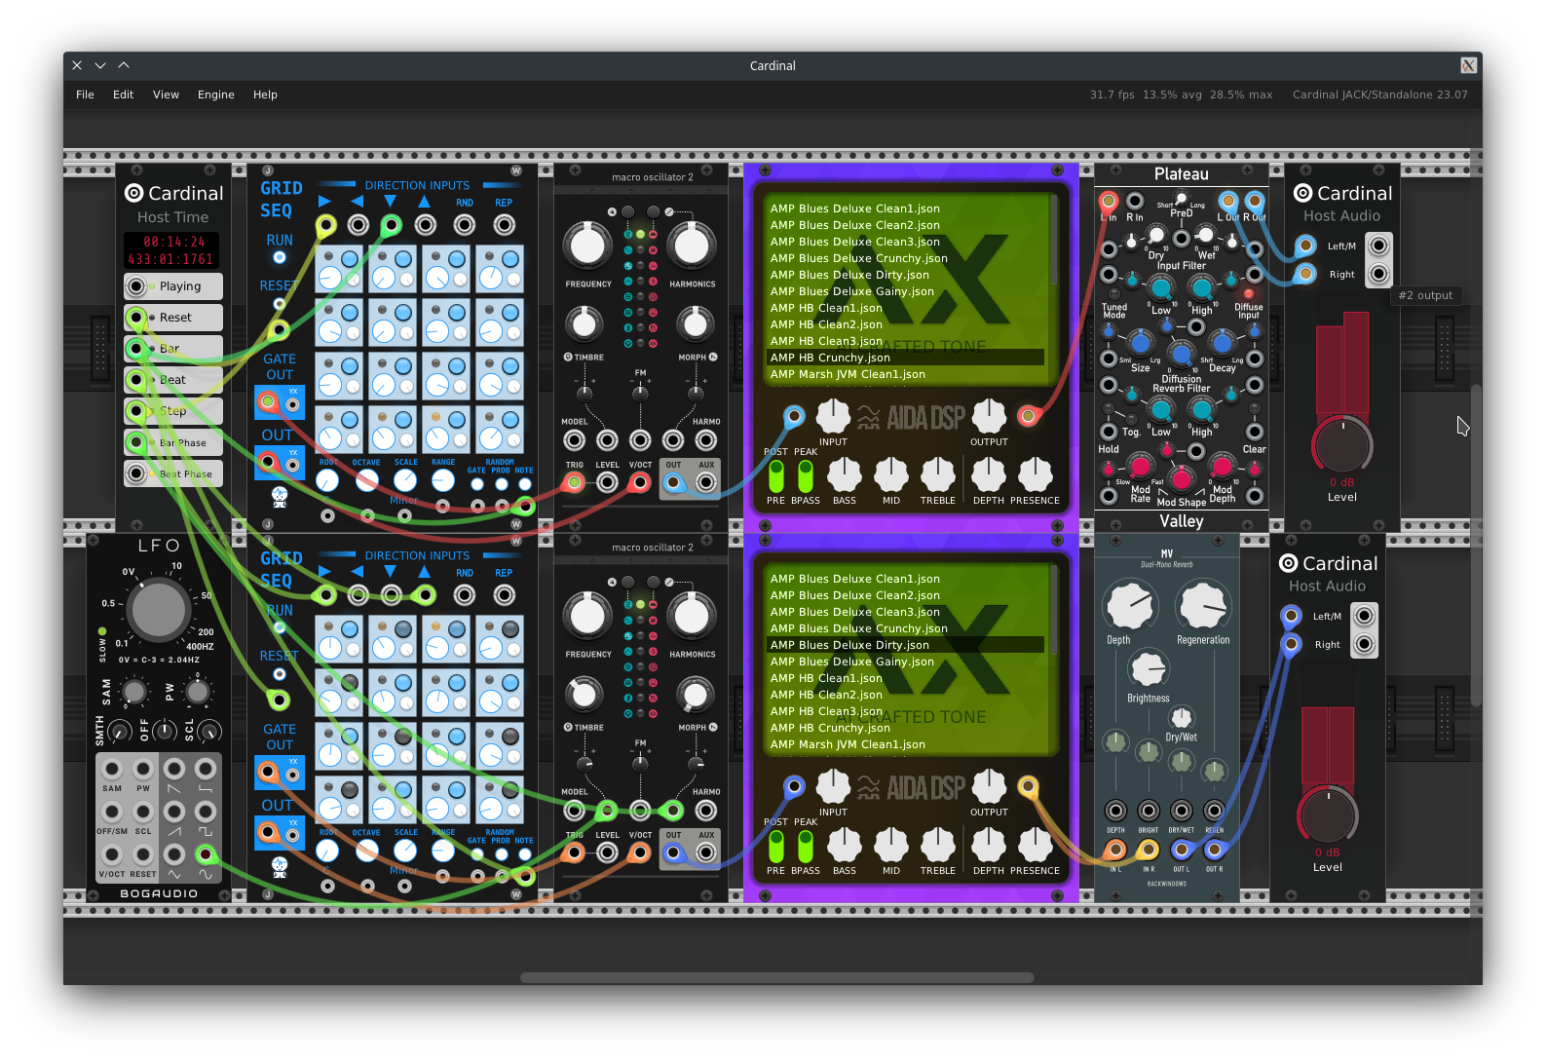Open the Help menu
The width and height of the screenshot is (1546, 1060).
(265, 95)
